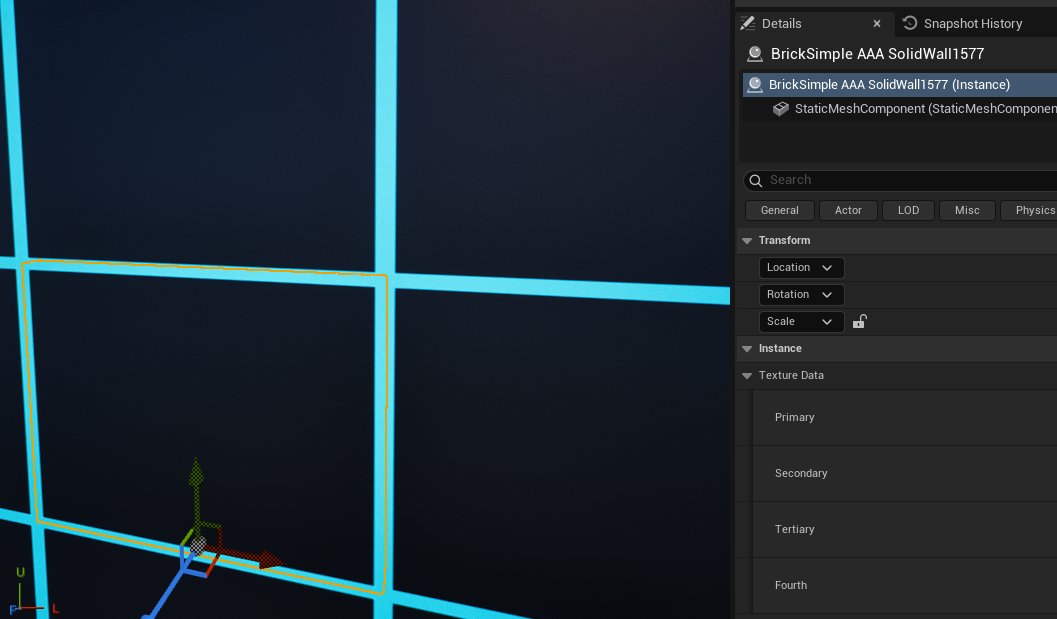This screenshot has height=619, width=1057.
Task: Click the BrickSimple AAA SolidWall1577 title text
Action: 877,54
